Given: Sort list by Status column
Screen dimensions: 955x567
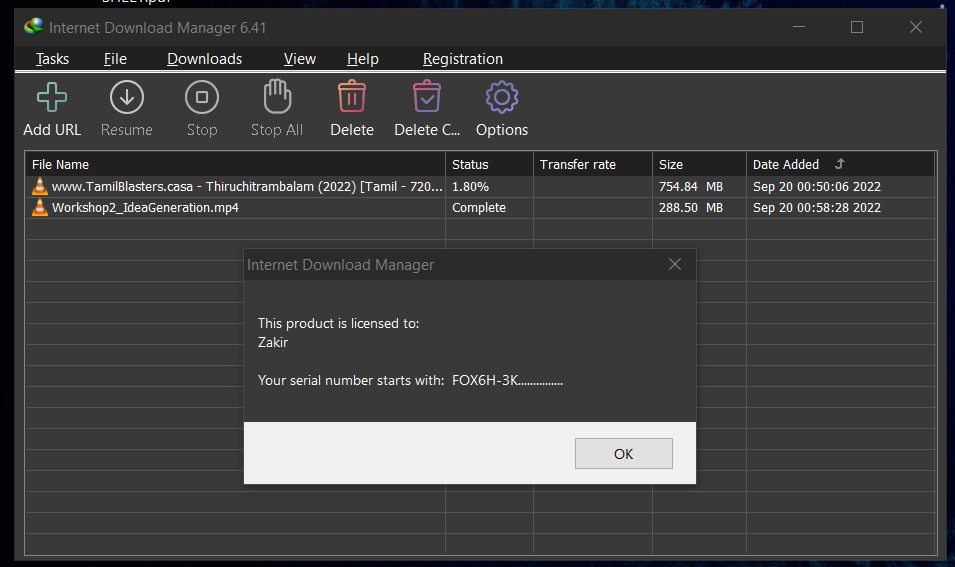Looking at the screenshot, I should tap(490, 164).
